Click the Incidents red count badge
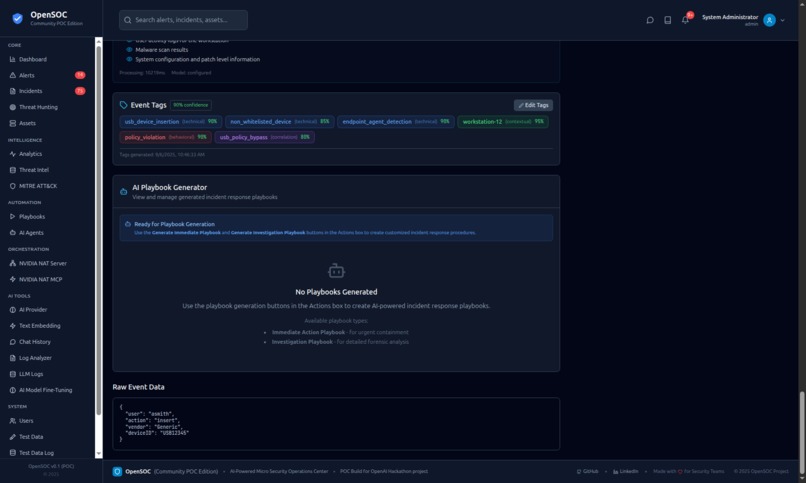Viewport: 806px width, 483px height. pyautogui.click(x=80, y=91)
